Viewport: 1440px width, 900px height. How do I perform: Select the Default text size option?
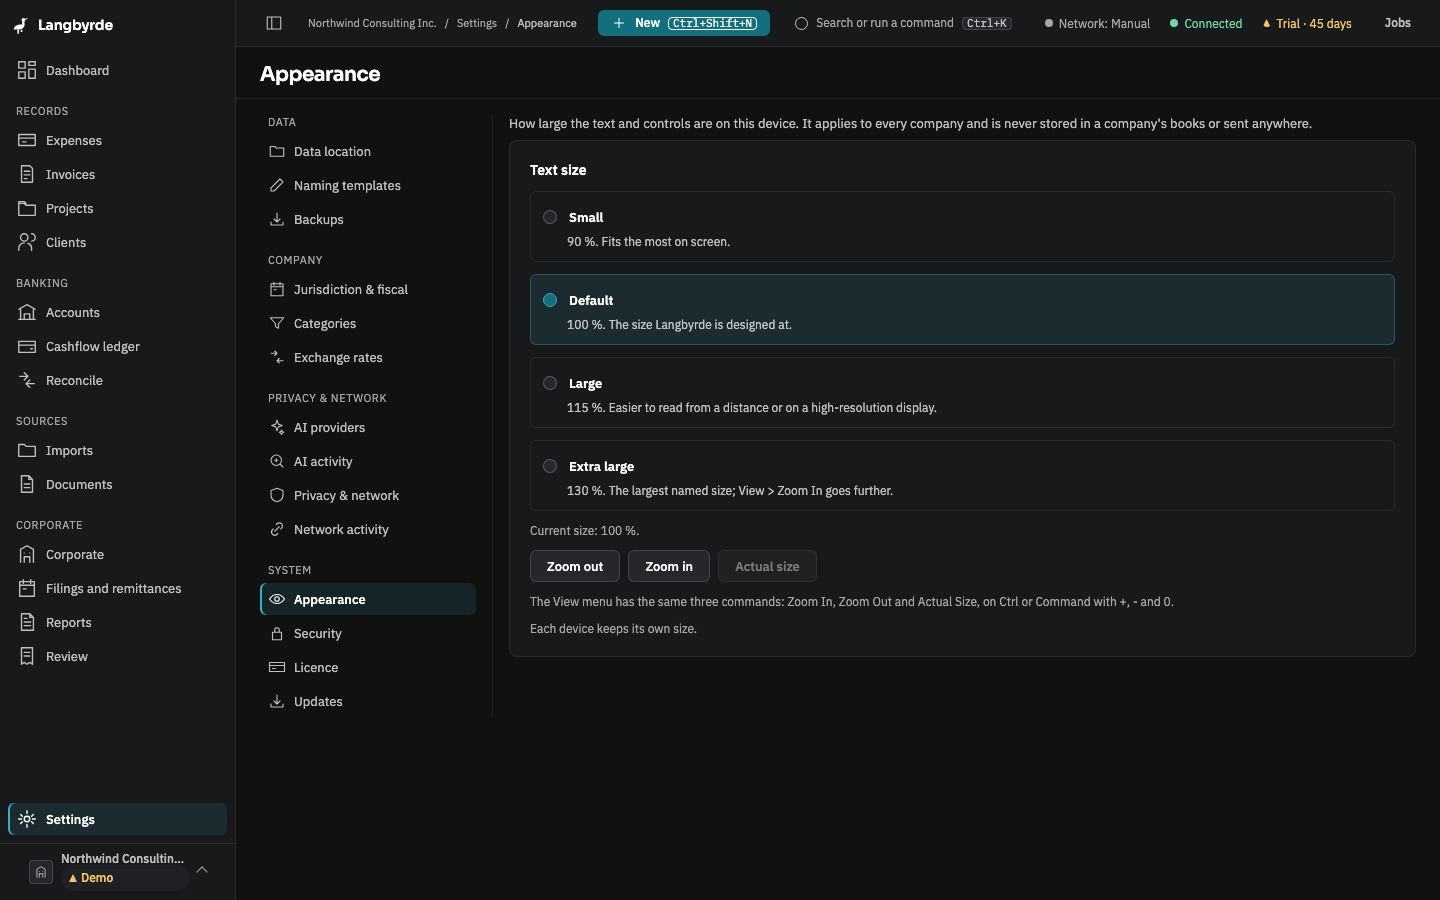coord(962,310)
